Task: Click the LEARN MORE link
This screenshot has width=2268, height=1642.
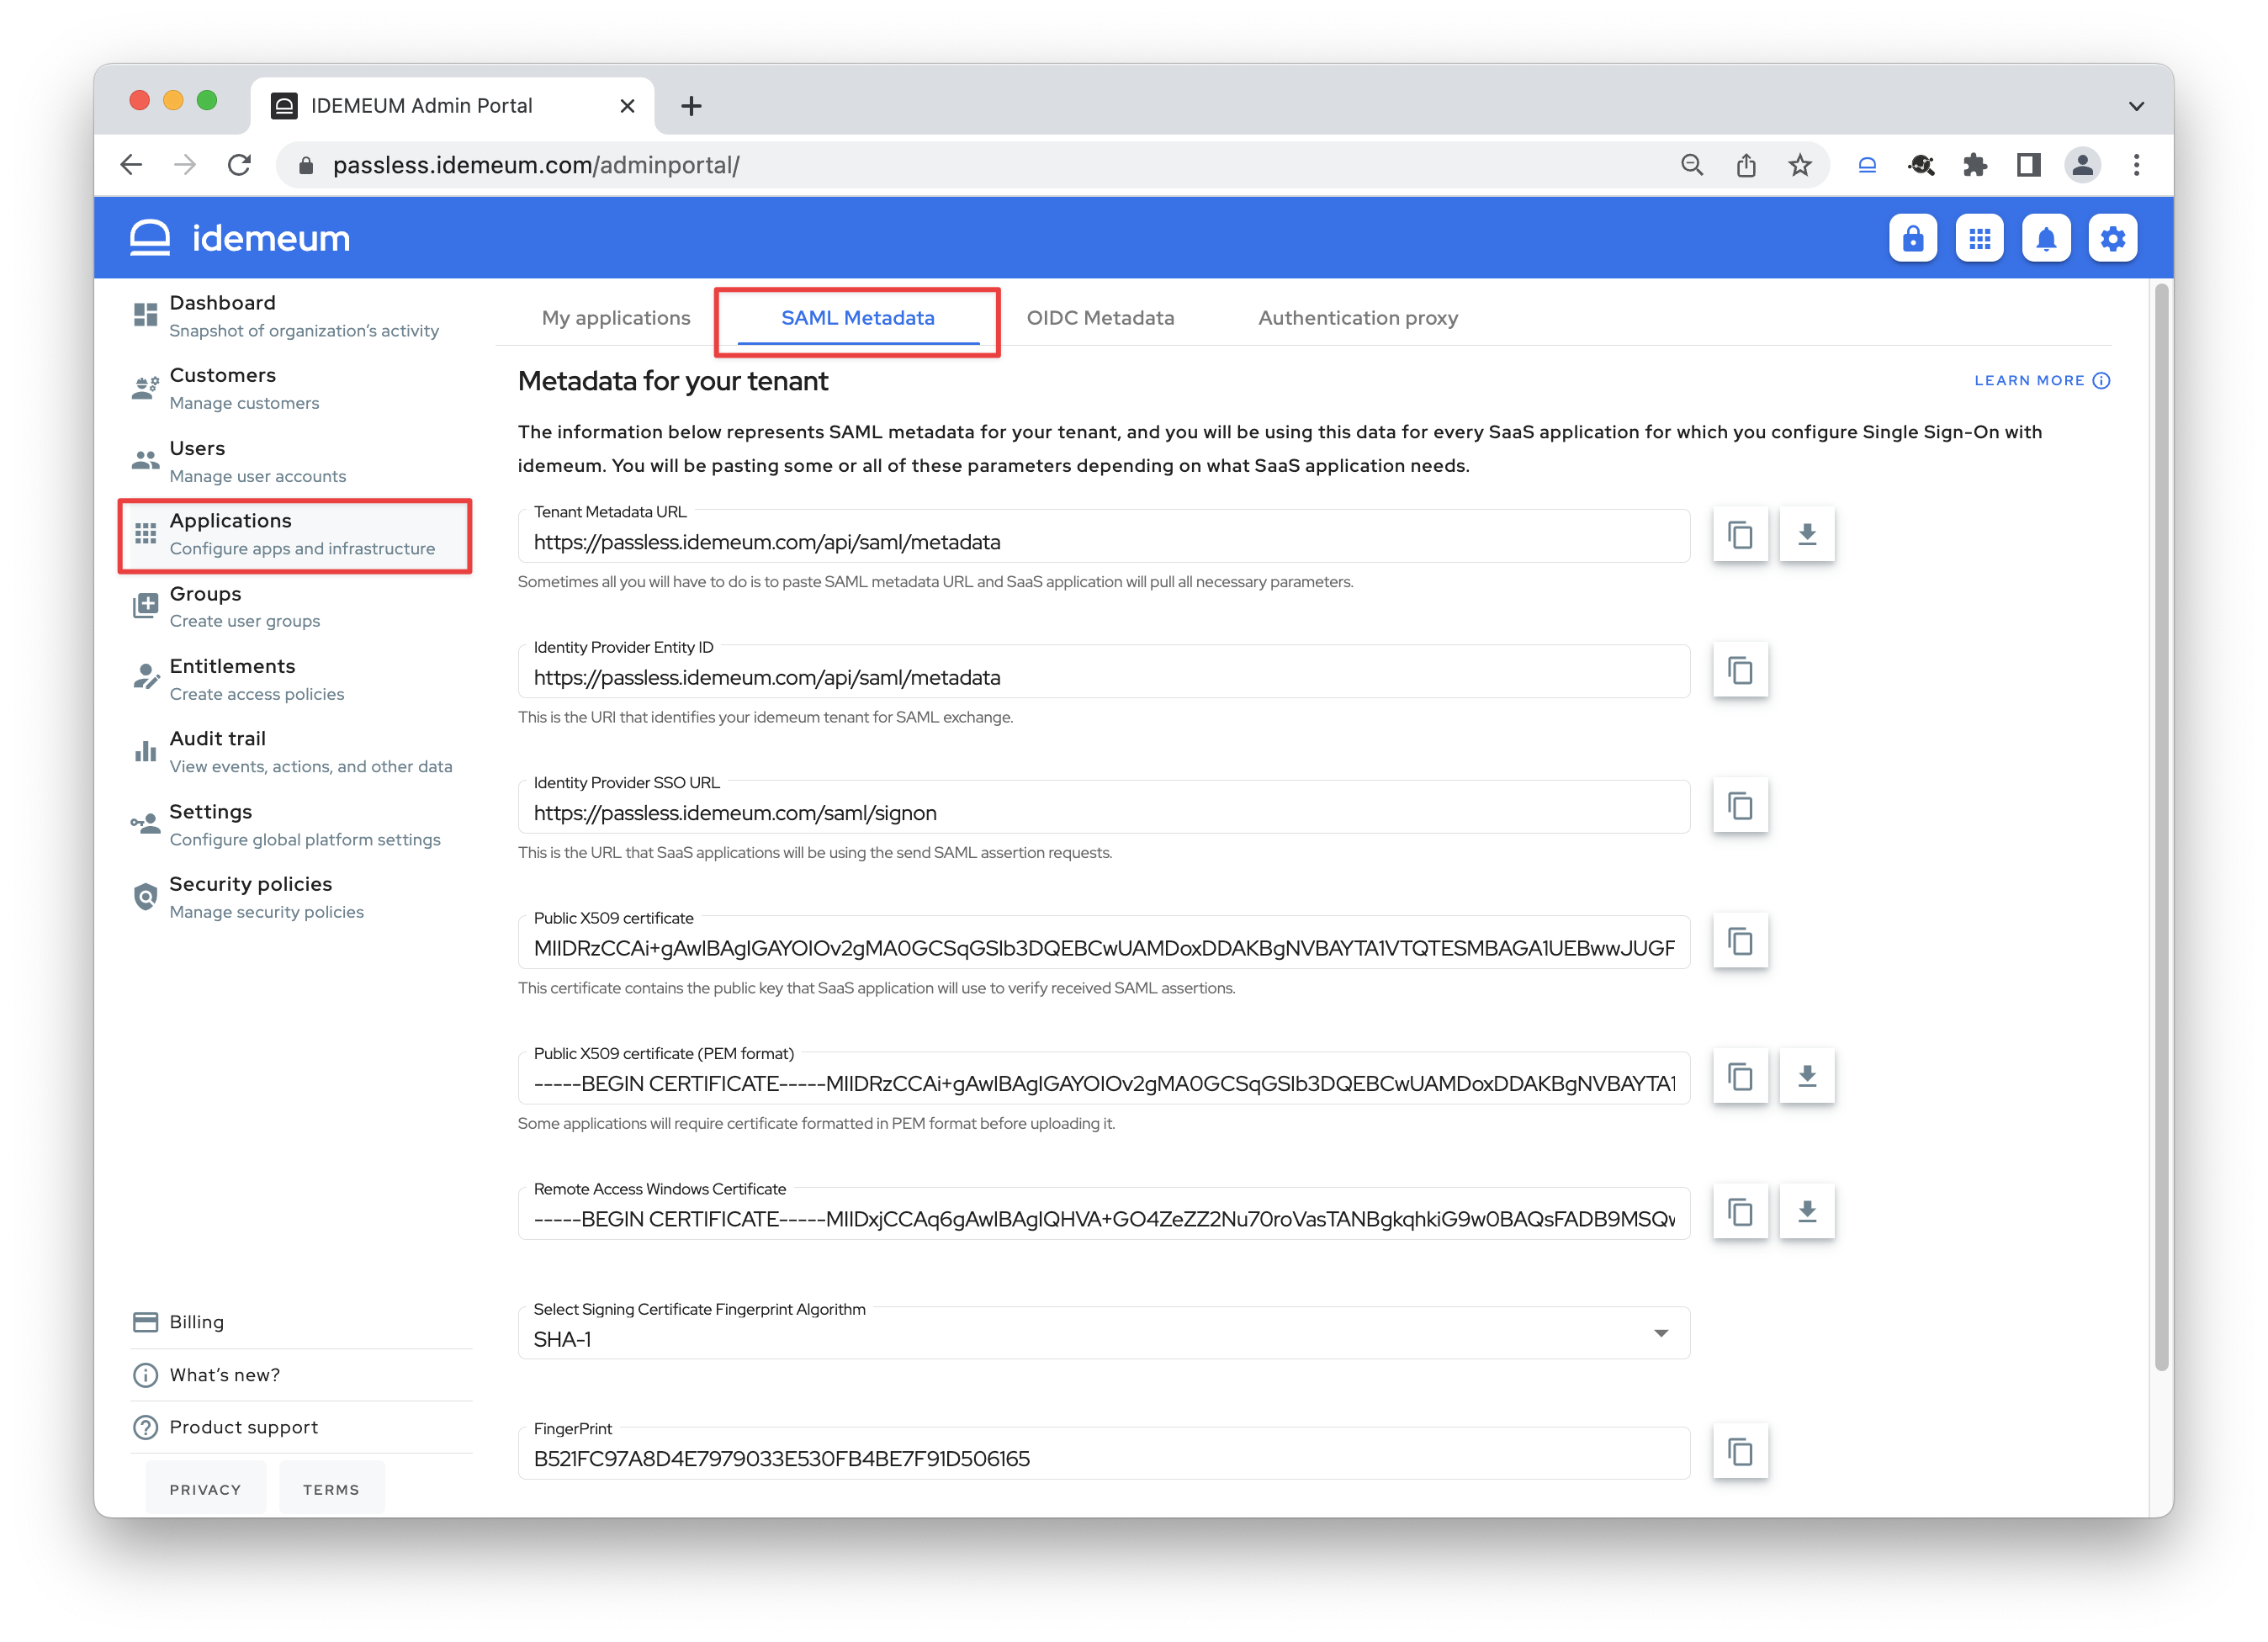Action: pyautogui.click(x=2041, y=381)
